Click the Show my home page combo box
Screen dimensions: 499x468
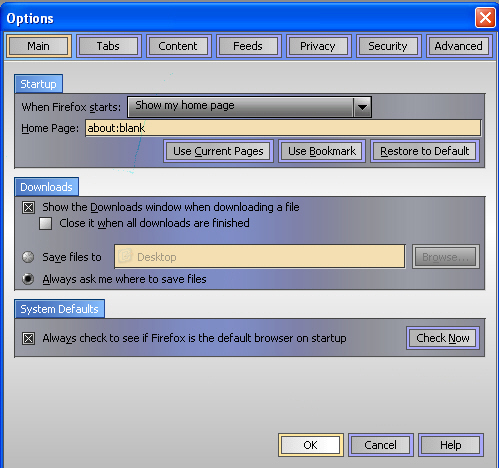[x=249, y=107]
